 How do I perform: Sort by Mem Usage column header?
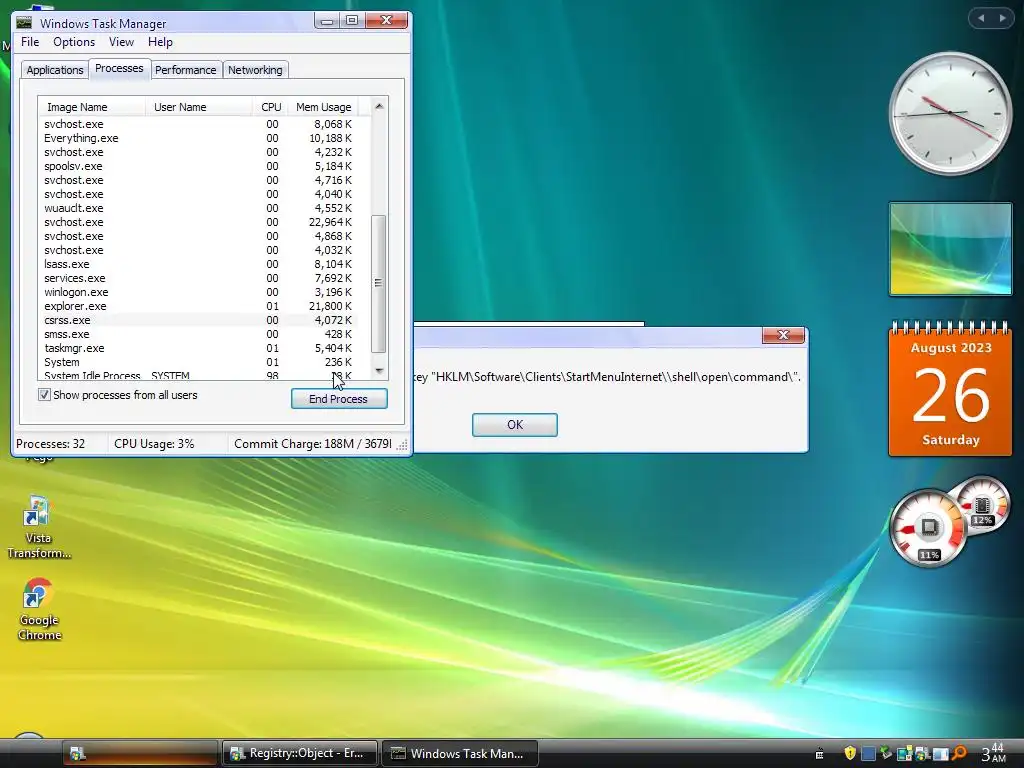pyautogui.click(x=323, y=107)
